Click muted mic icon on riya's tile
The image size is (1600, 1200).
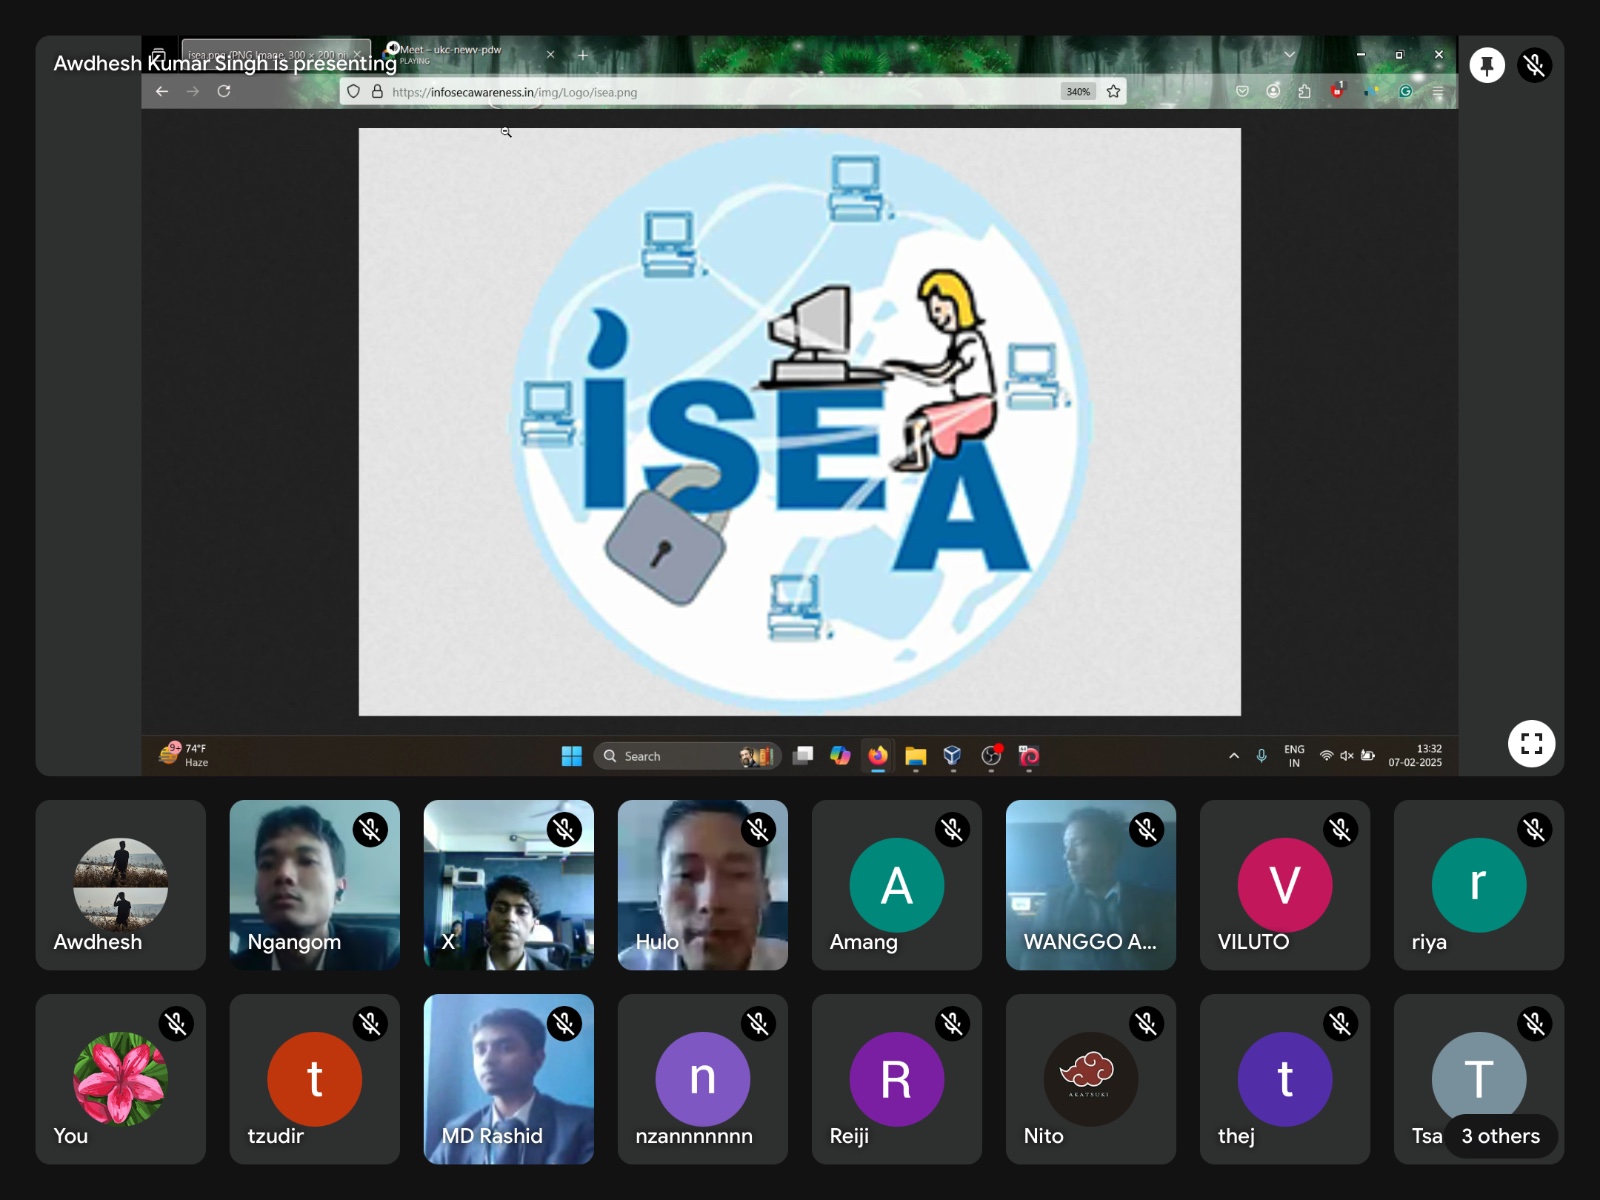point(1534,830)
